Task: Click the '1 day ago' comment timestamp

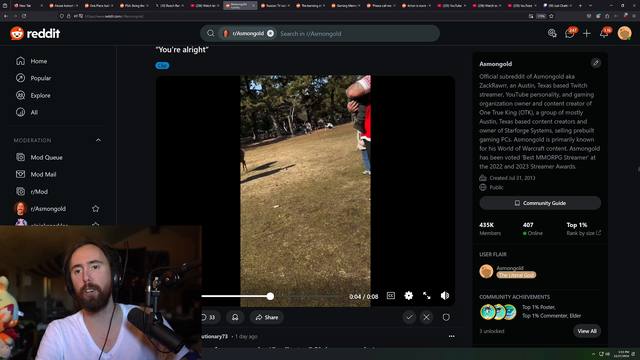Action: (246, 336)
